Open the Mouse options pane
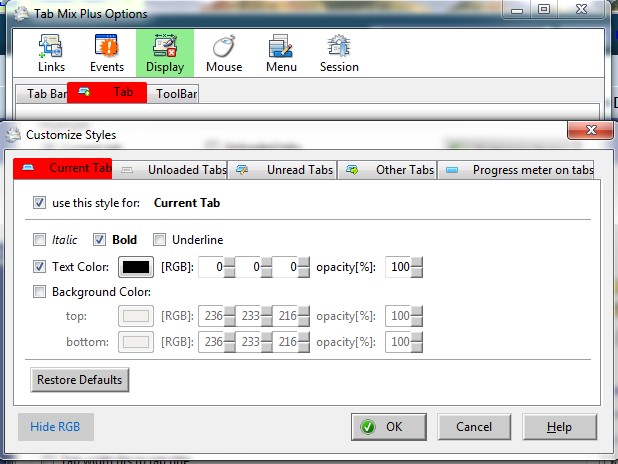The height and width of the screenshot is (464, 618). click(224, 53)
